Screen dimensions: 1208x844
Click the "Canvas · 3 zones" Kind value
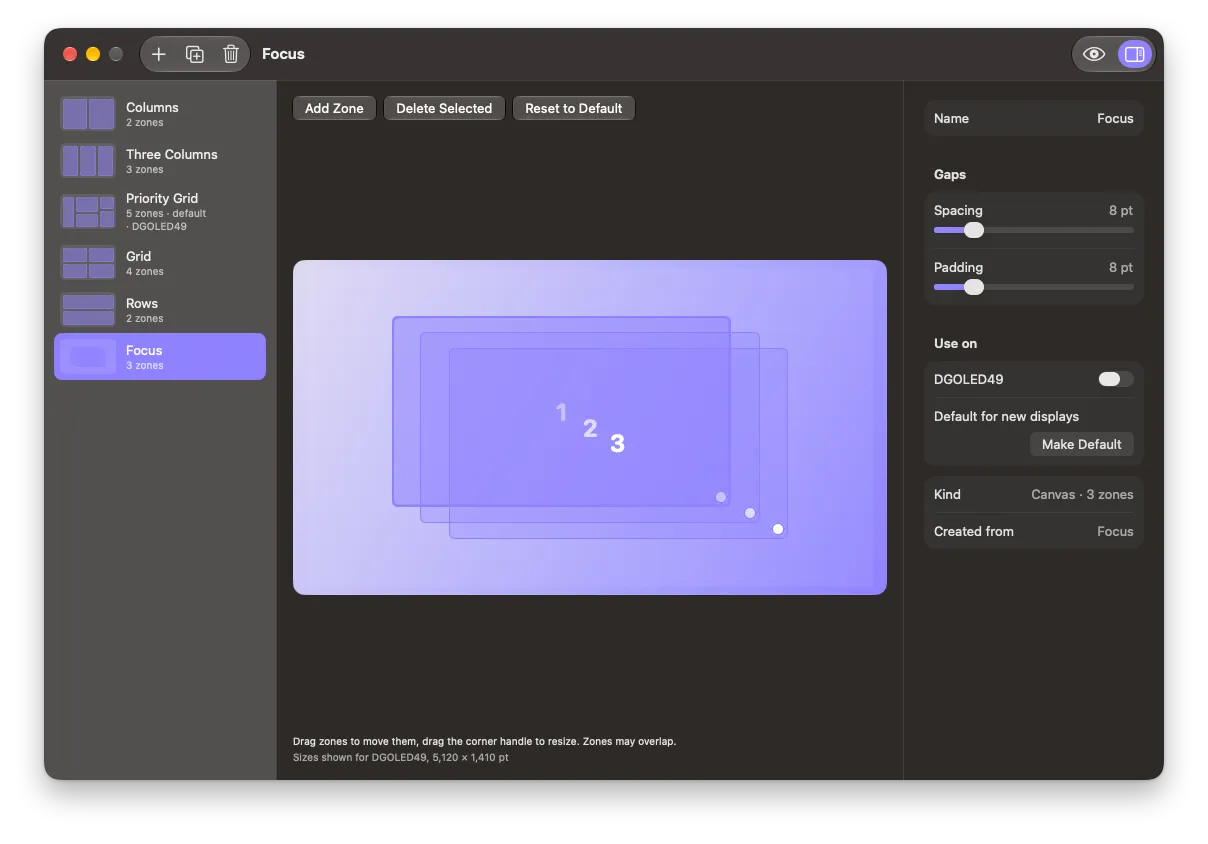pyautogui.click(x=1082, y=494)
